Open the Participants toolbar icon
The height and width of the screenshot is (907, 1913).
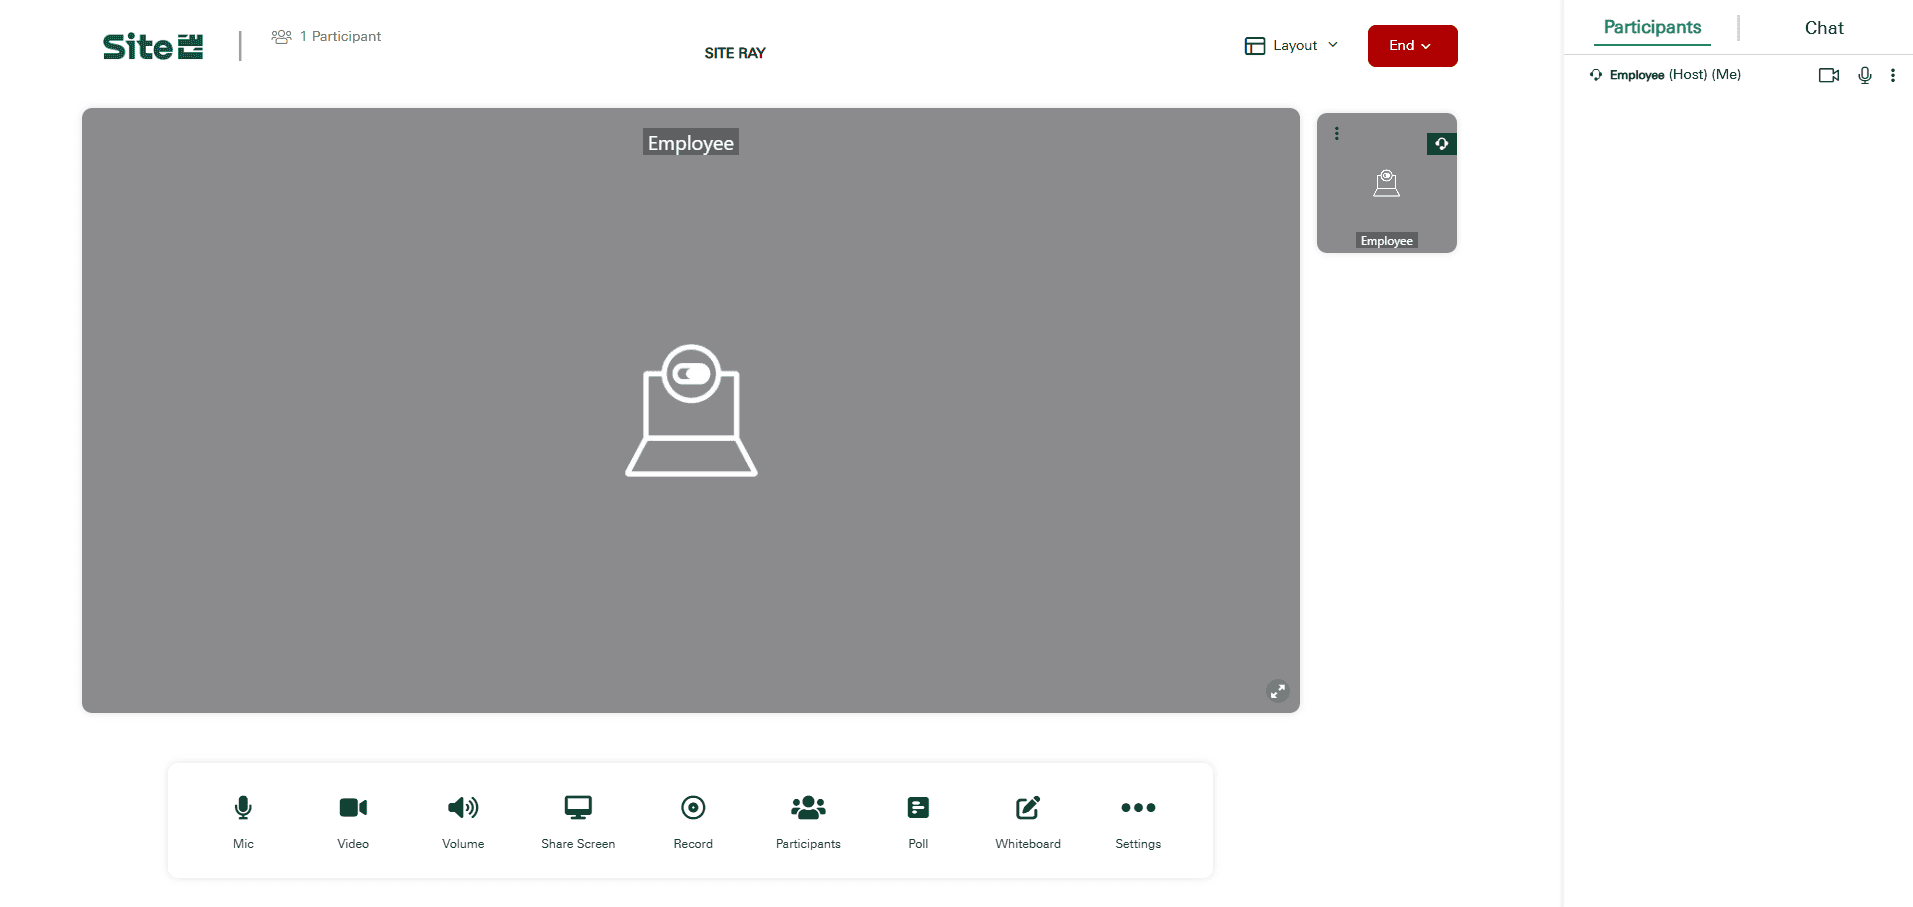pyautogui.click(x=808, y=808)
